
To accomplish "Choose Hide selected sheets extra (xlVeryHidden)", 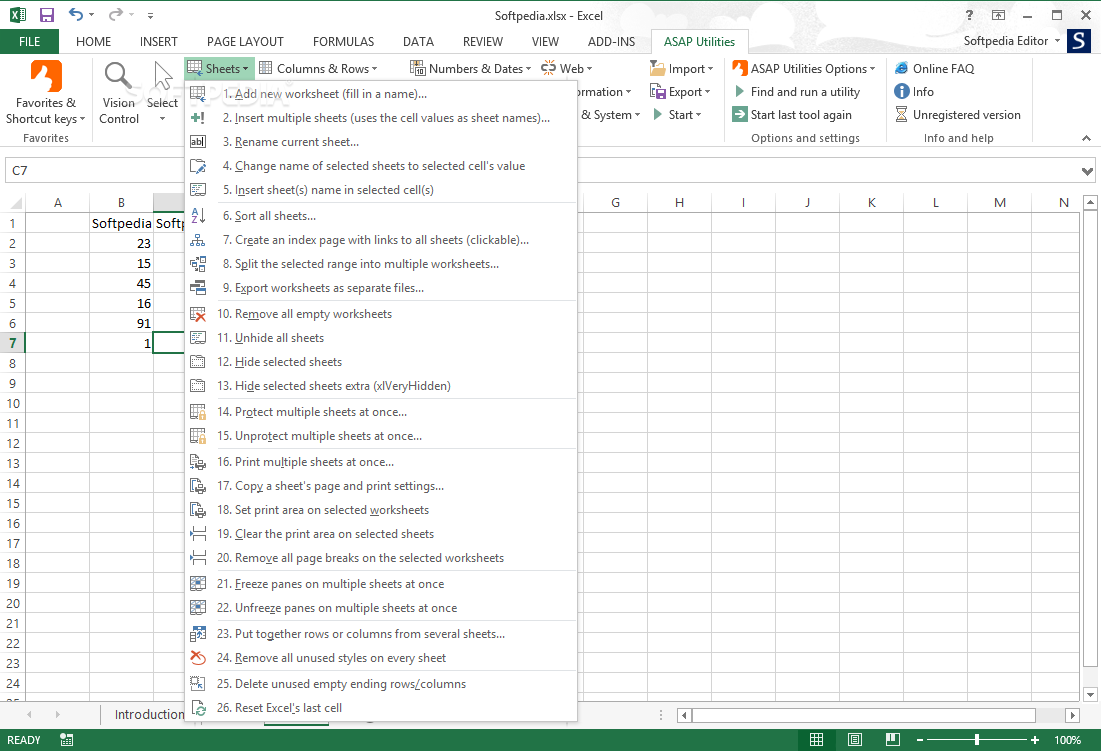I will [381, 386].
